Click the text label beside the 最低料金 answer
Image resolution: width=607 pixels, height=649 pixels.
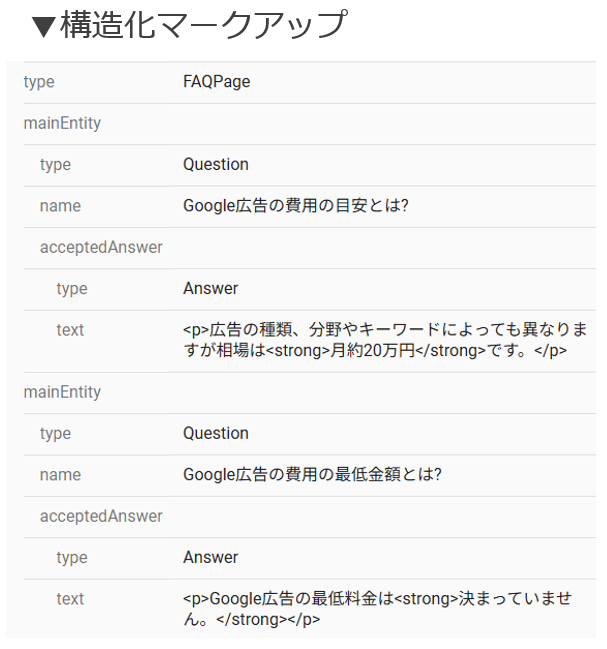click(70, 599)
